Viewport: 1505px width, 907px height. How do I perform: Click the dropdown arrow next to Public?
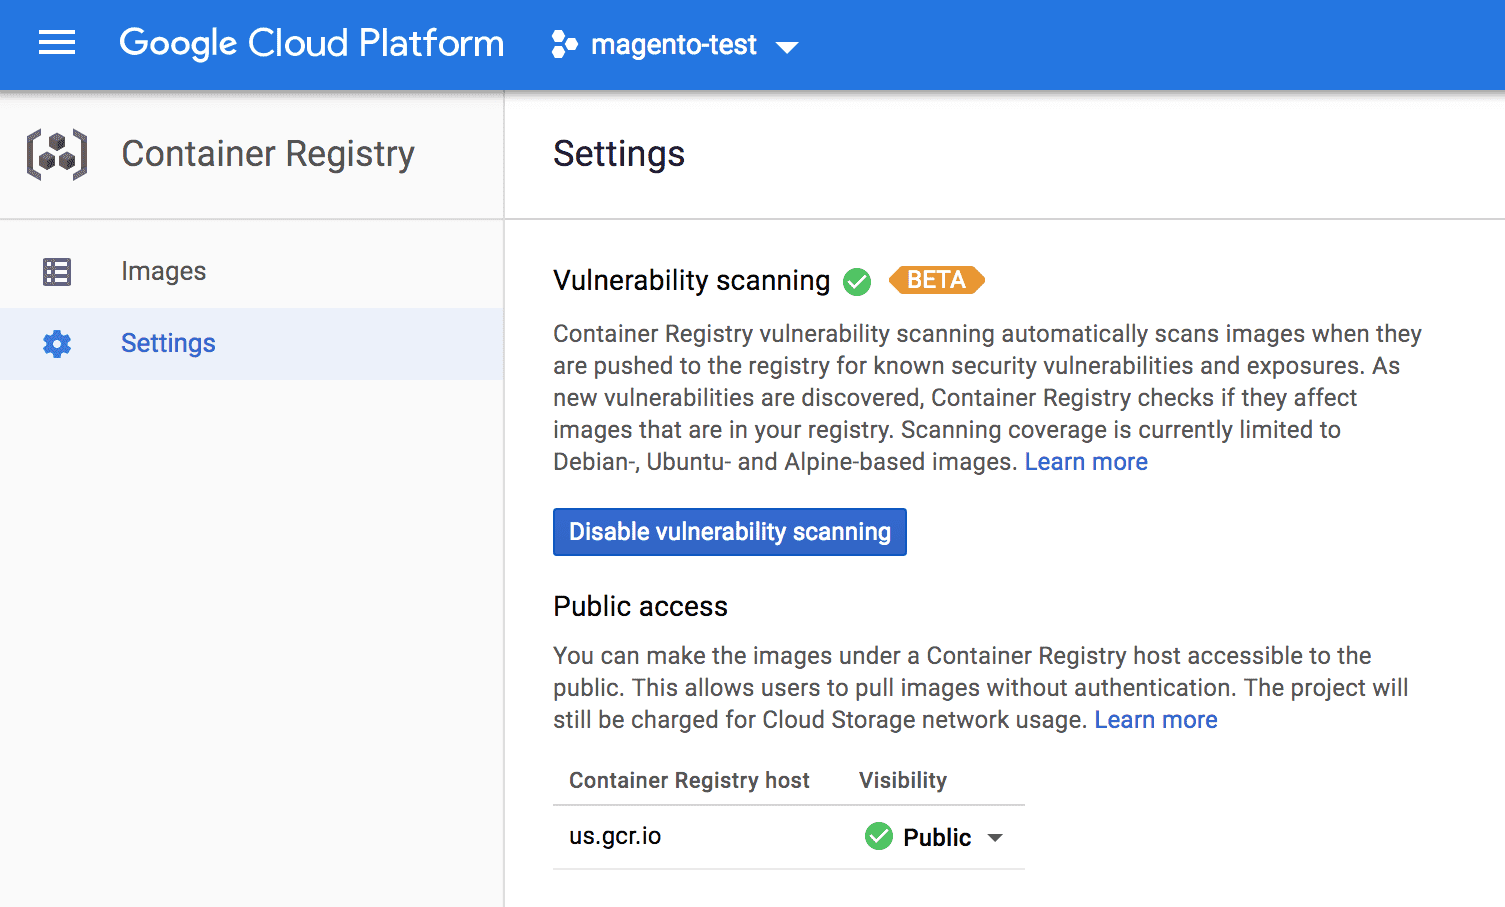click(x=995, y=838)
